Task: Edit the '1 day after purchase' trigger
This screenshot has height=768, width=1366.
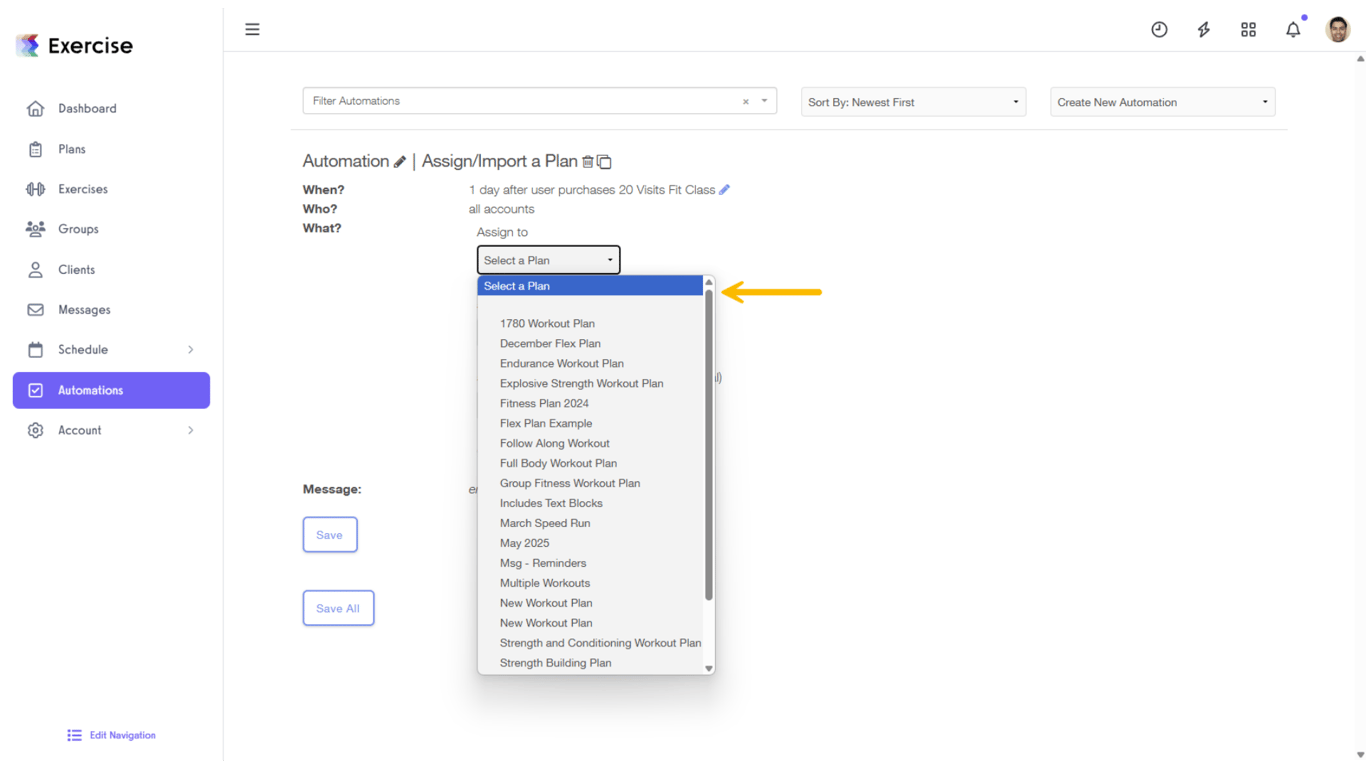Action: coord(724,189)
